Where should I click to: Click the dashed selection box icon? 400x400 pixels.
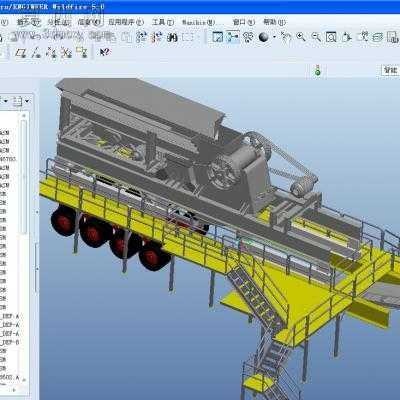point(188,37)
